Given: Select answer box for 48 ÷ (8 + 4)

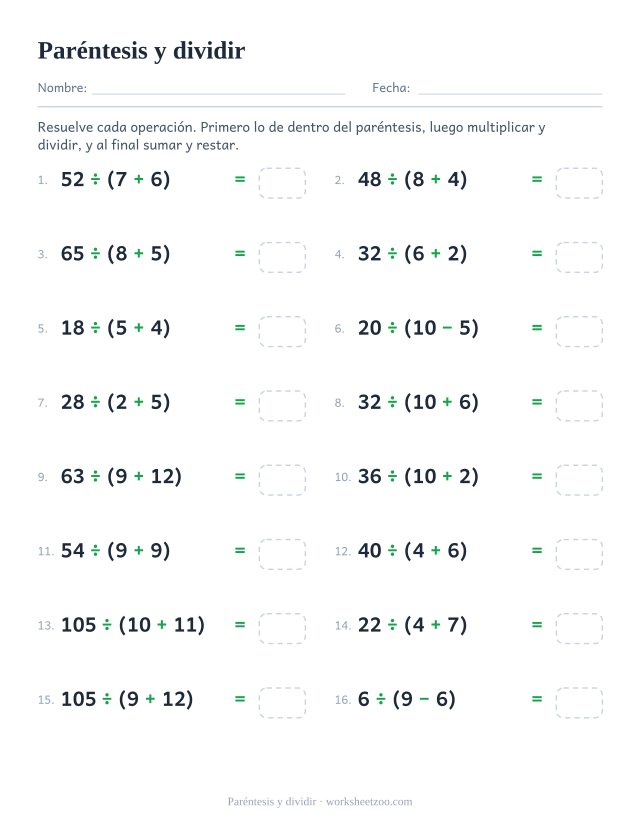Looking at the screenshot, I should (x=579, y=183).
